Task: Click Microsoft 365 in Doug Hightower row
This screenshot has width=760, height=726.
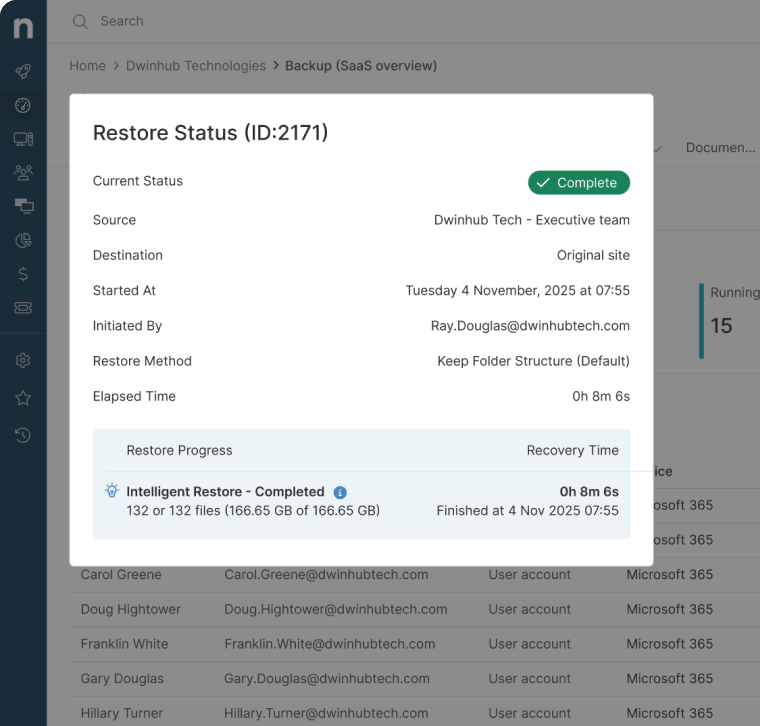Action: [x=669, y=609]
